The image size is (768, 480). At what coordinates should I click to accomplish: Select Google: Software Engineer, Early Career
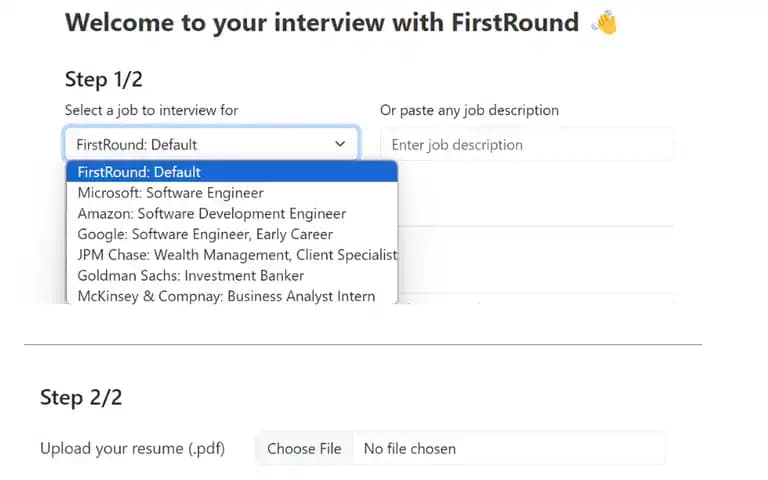[x=232, y=234]
